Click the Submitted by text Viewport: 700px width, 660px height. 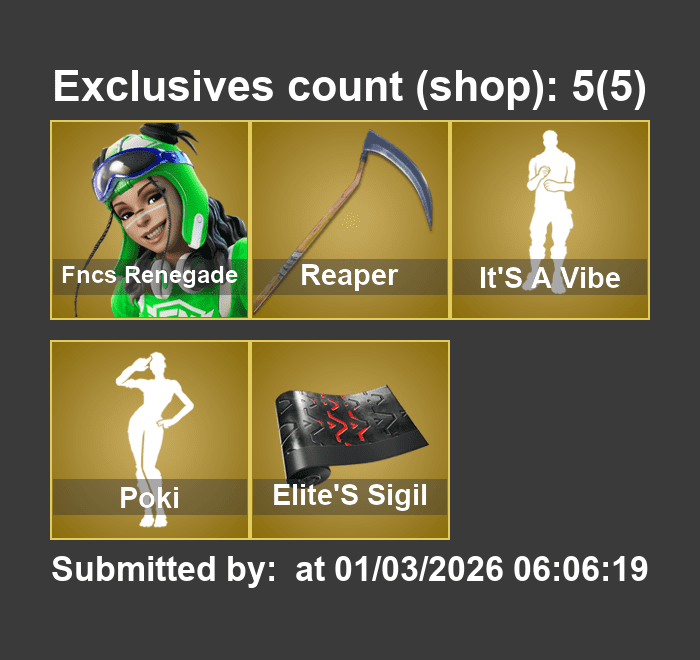163,569
